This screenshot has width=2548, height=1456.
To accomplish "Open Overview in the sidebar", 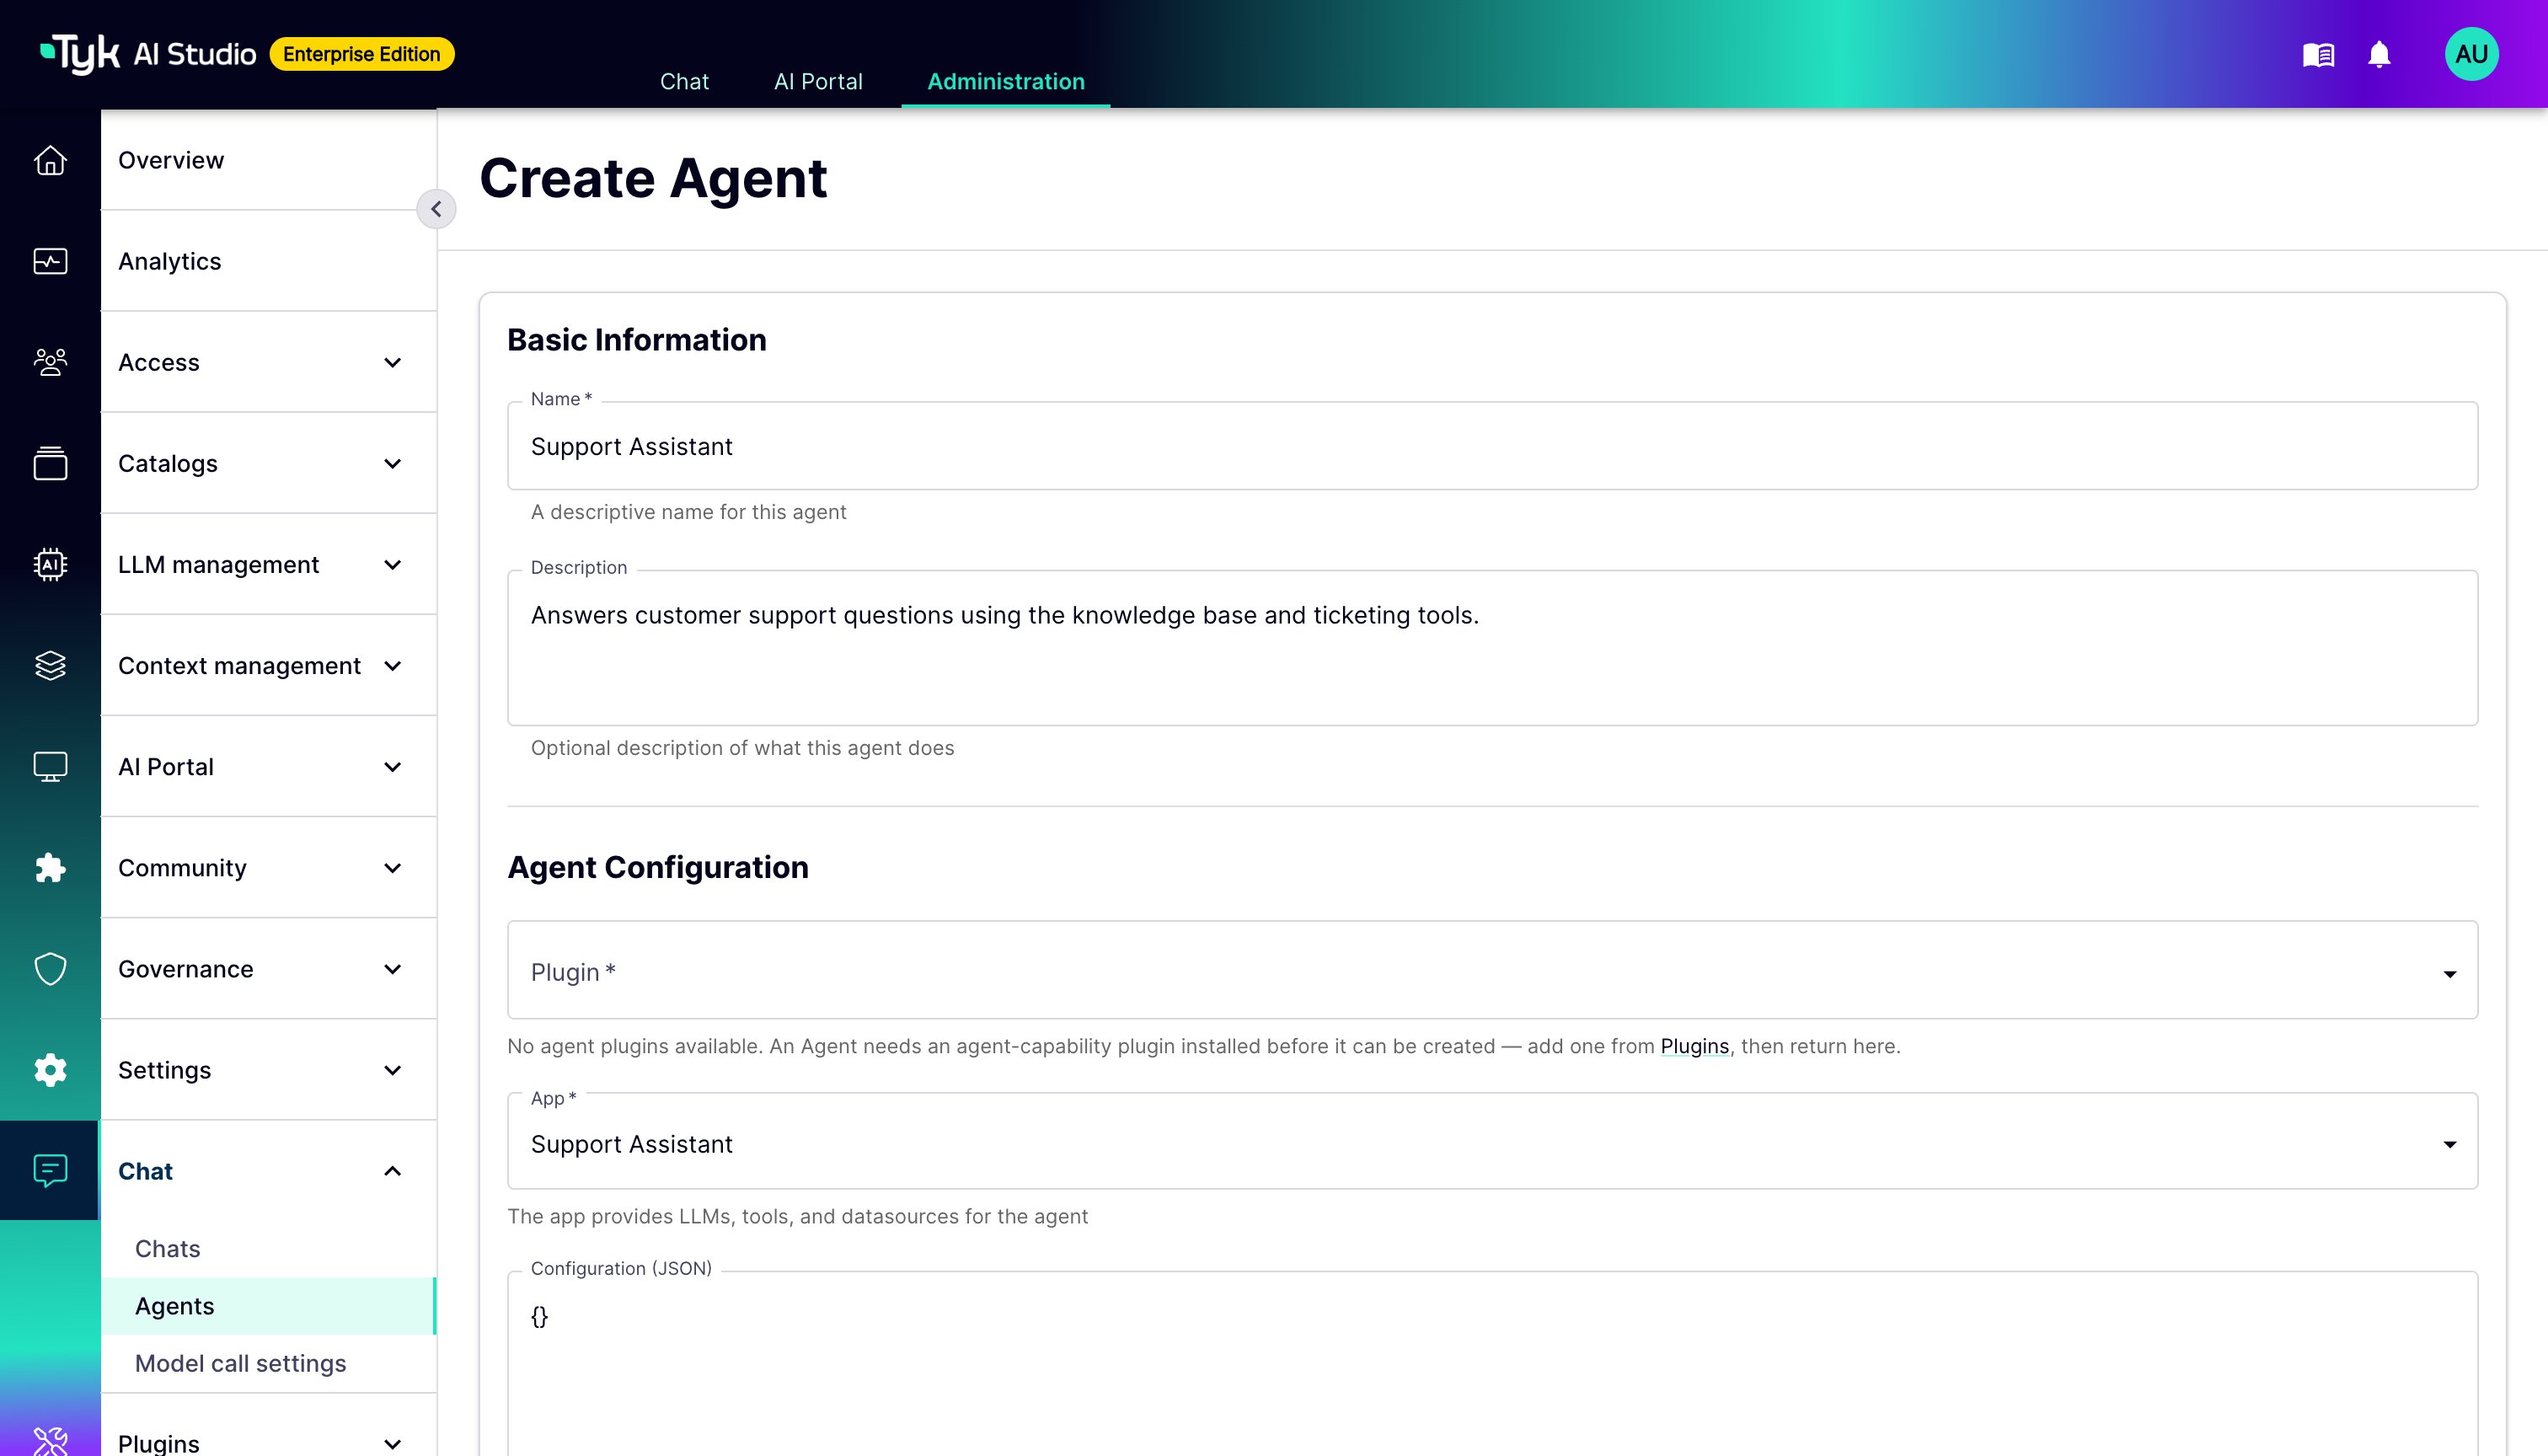I will point(268,160).
